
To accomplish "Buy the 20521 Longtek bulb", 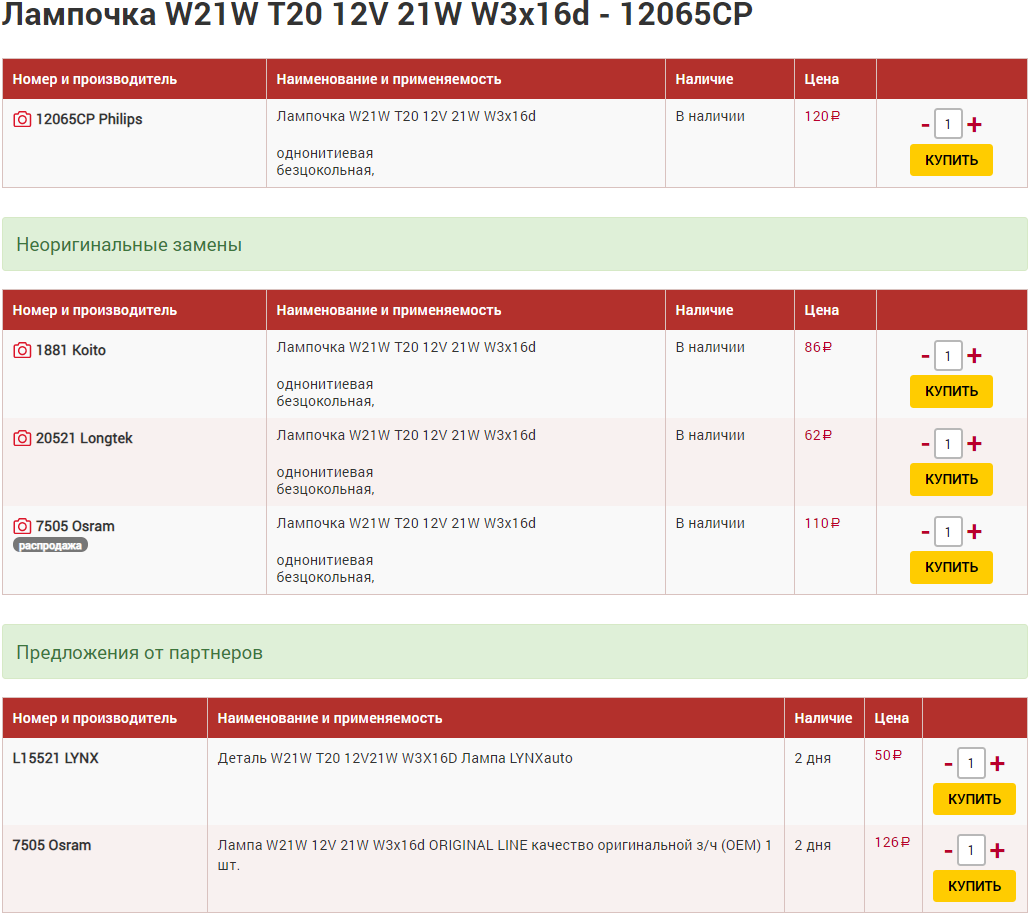I will (x=951, y=479).
